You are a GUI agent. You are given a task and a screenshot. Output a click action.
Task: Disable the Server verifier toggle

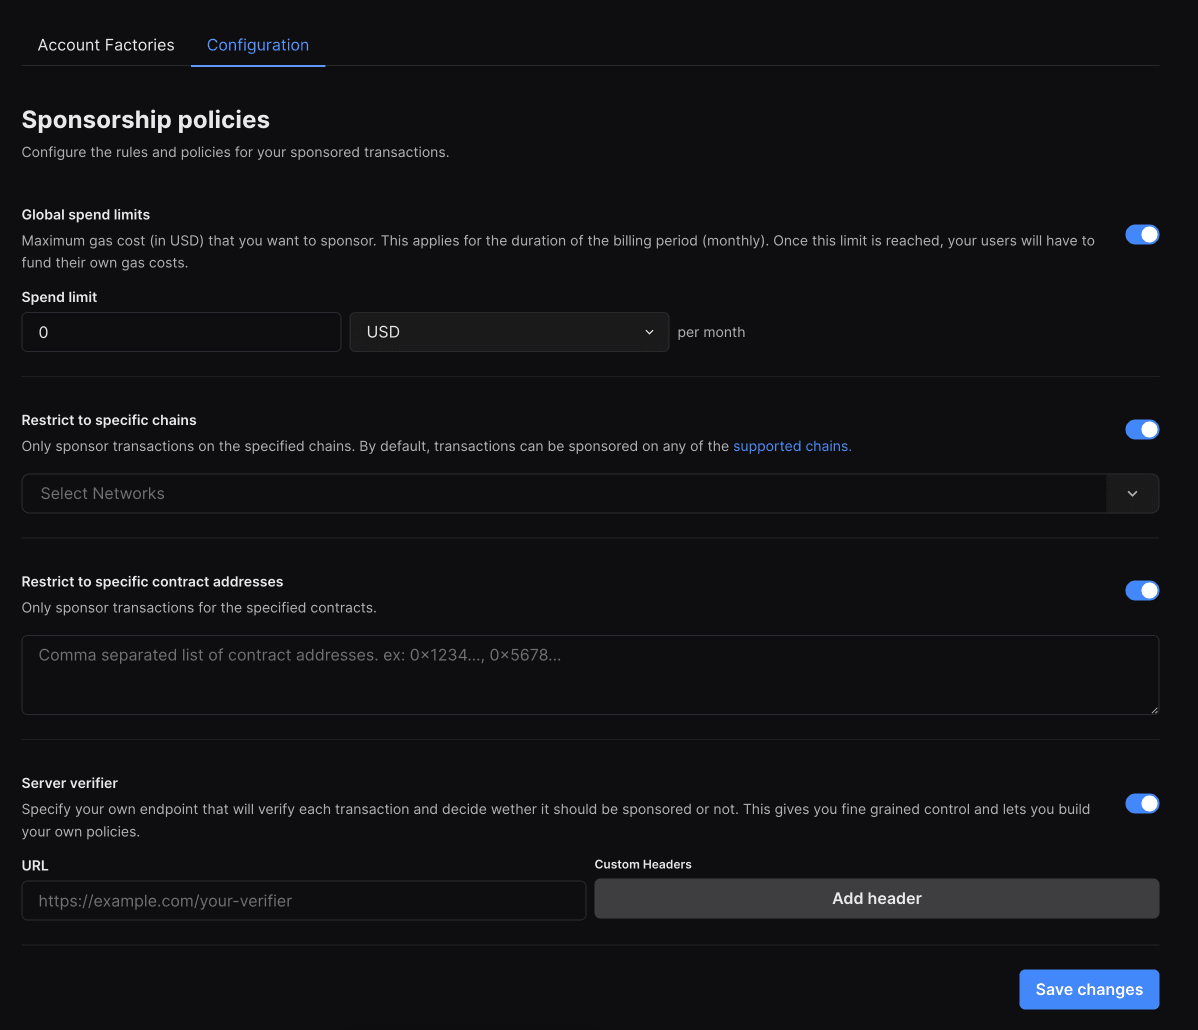pyautogui.click(x=1142, y=804)
